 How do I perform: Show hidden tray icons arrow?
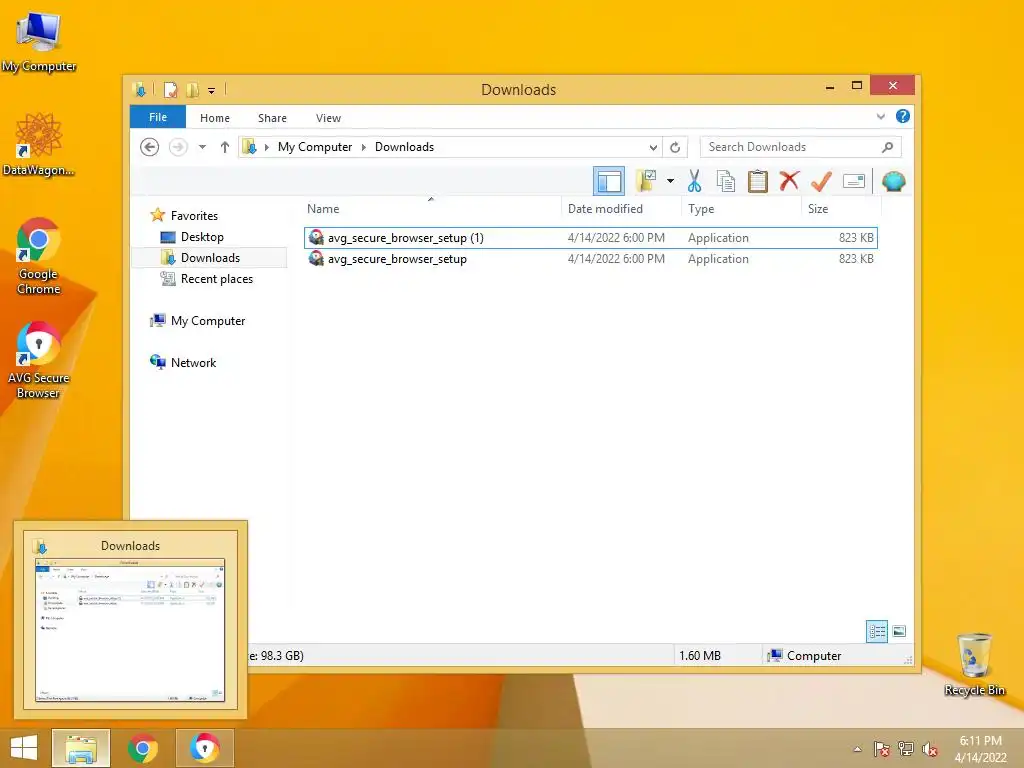pos(857,749)
